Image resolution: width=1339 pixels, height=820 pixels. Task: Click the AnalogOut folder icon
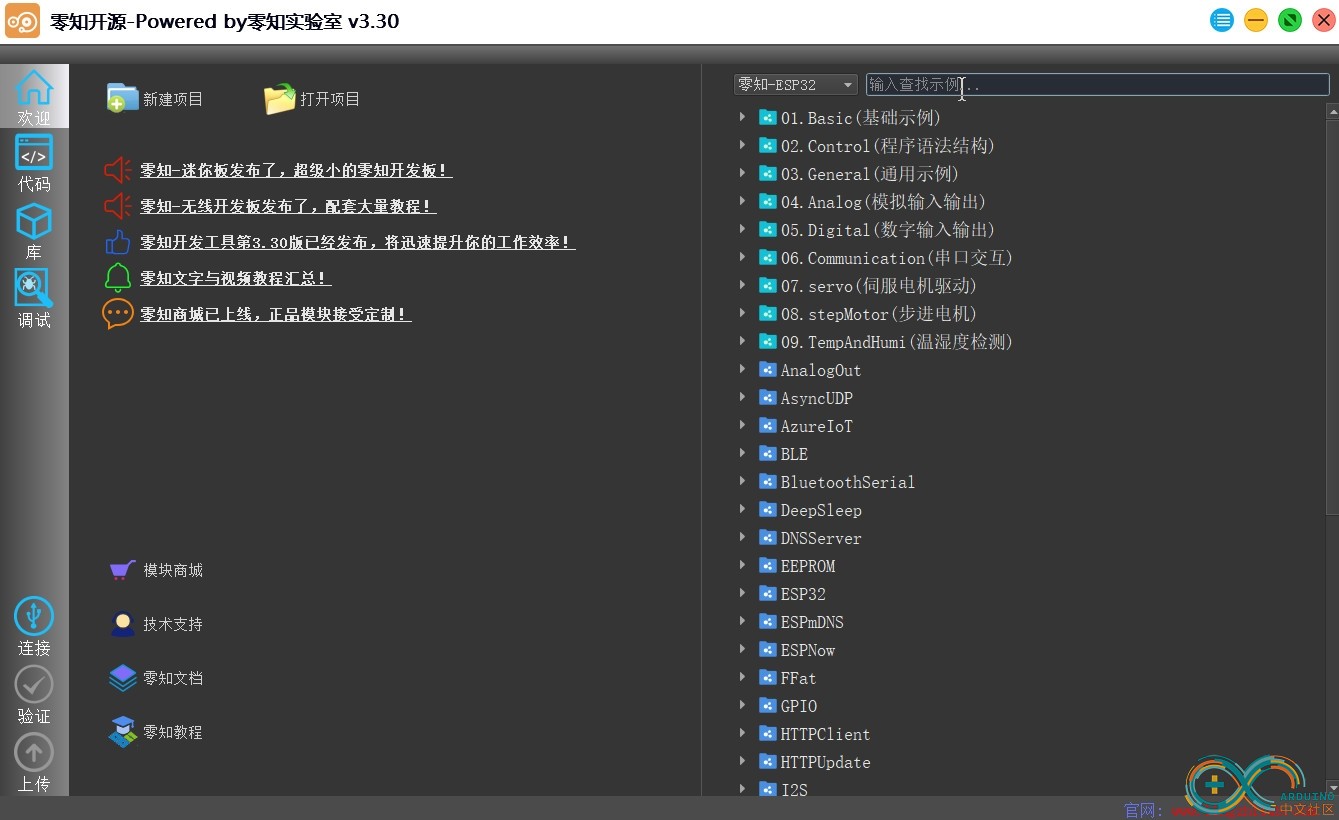[768, 369]
